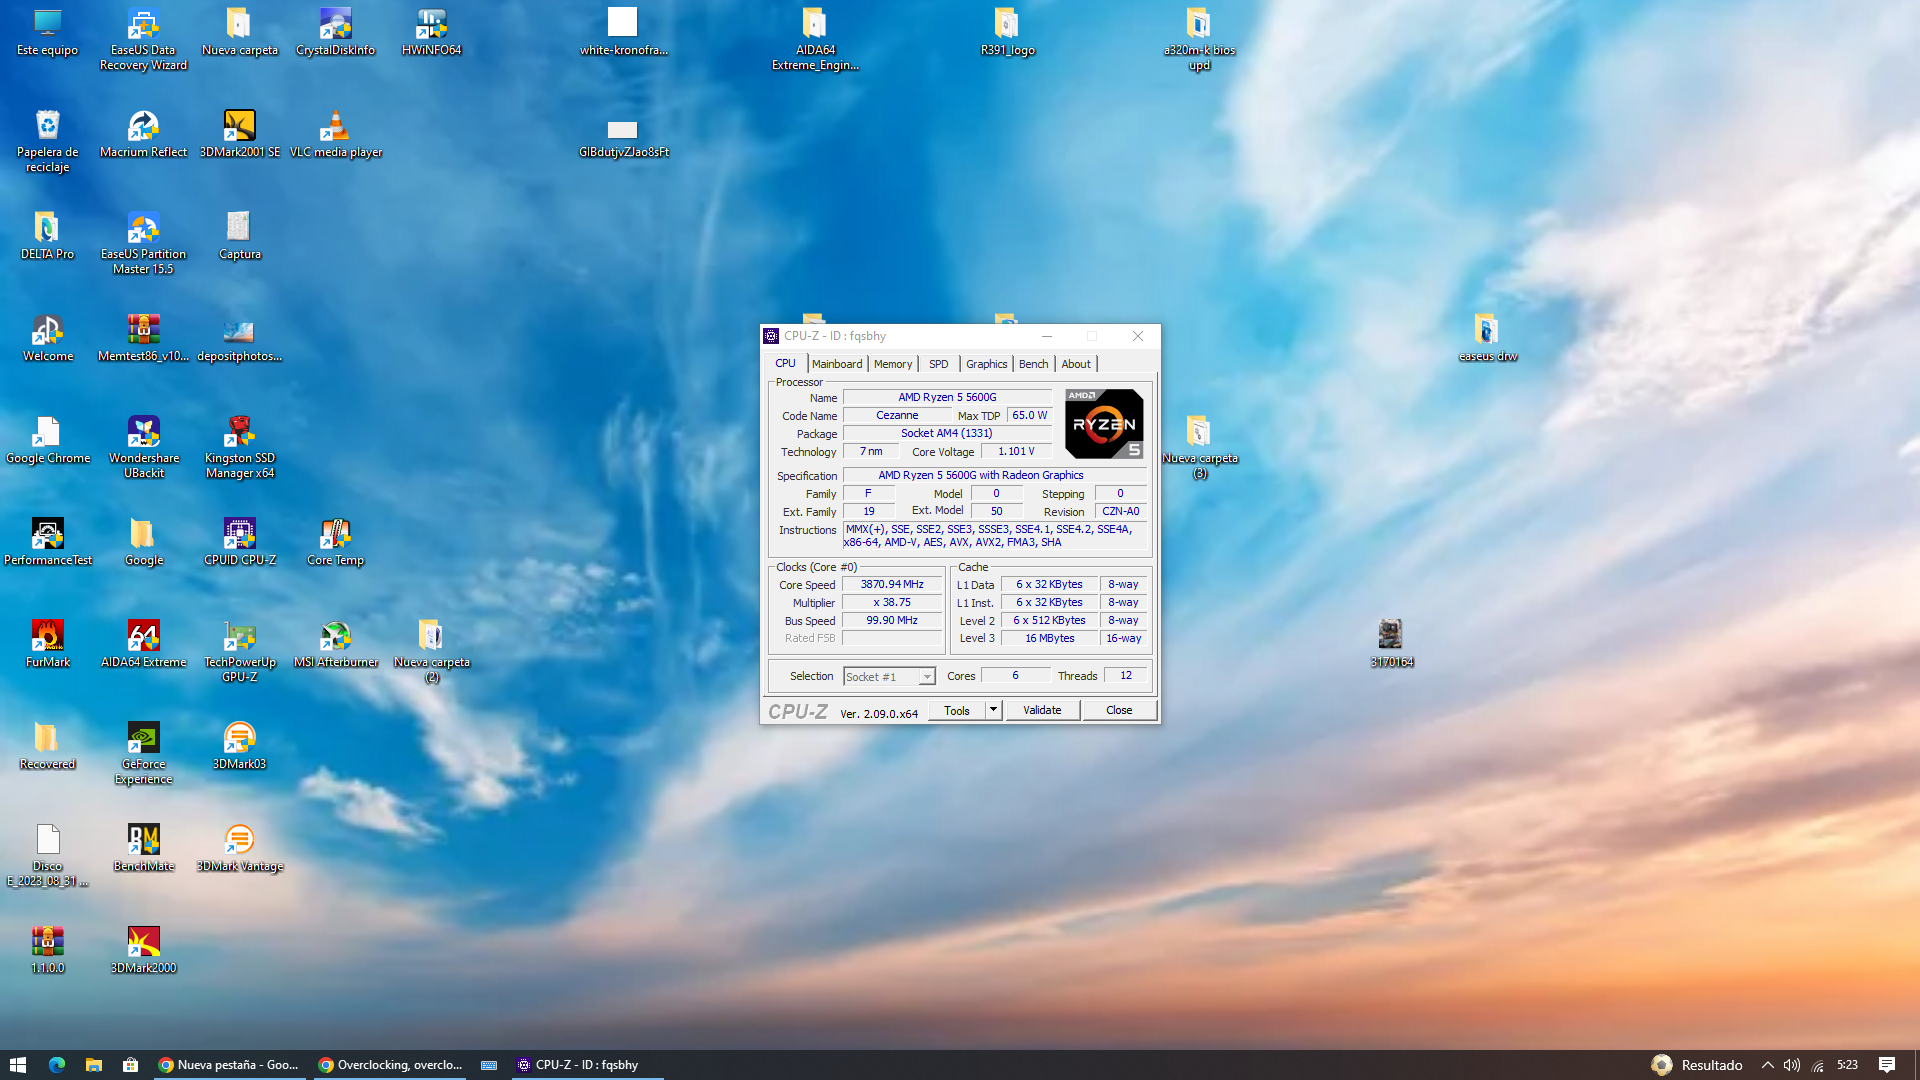The width and height of the screenshot is (1920, 1080).
Task: Open Wi-Fi network tray icon
Action: click(1817, 1065)
